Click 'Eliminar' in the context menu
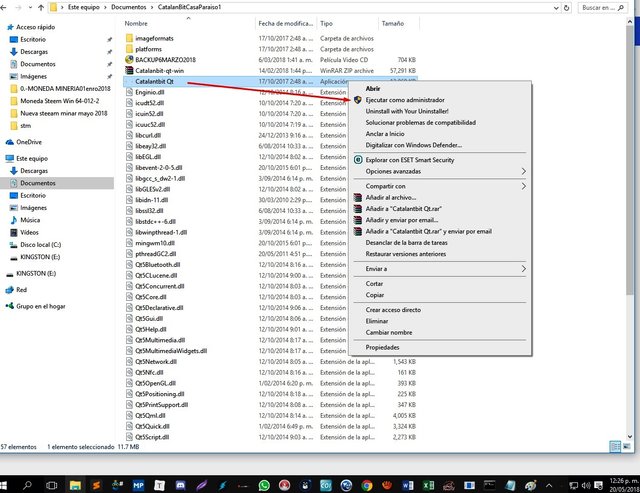 click(377, 321)
